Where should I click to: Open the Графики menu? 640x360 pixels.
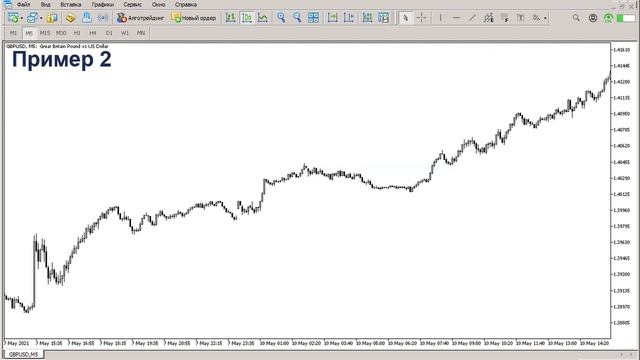click(x=102, y=4)
